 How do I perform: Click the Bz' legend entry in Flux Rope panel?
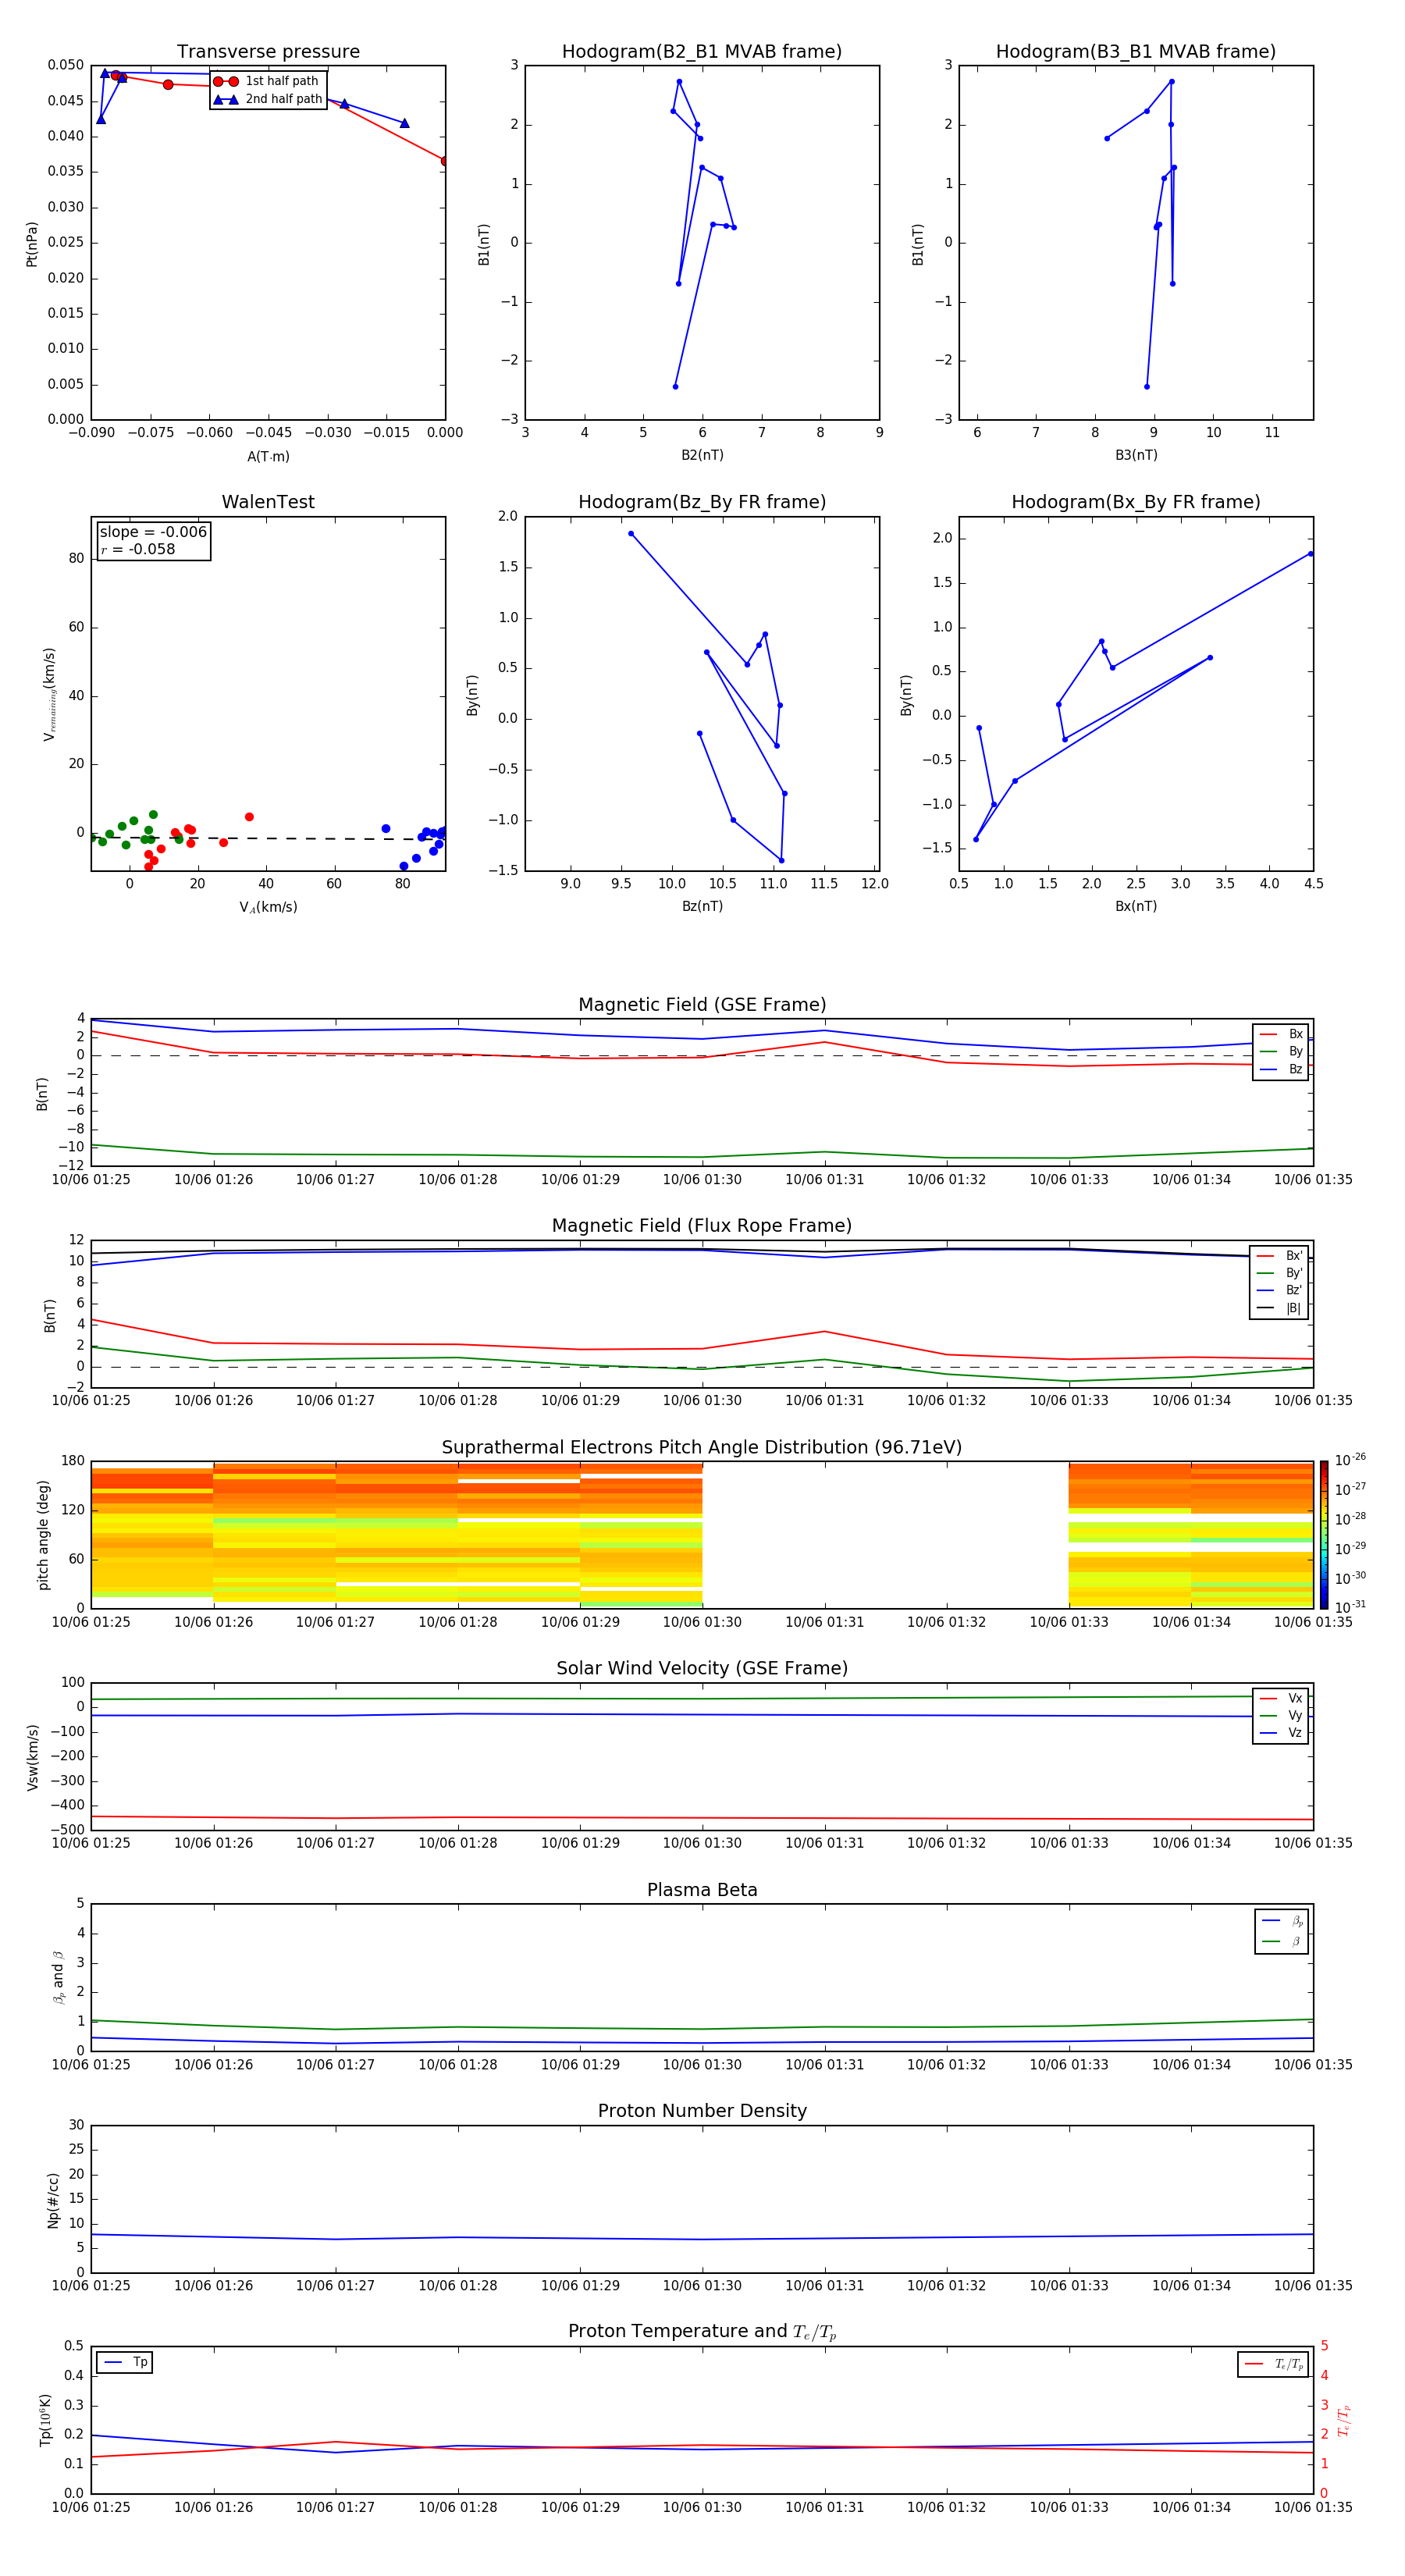click(1279, 1290)
